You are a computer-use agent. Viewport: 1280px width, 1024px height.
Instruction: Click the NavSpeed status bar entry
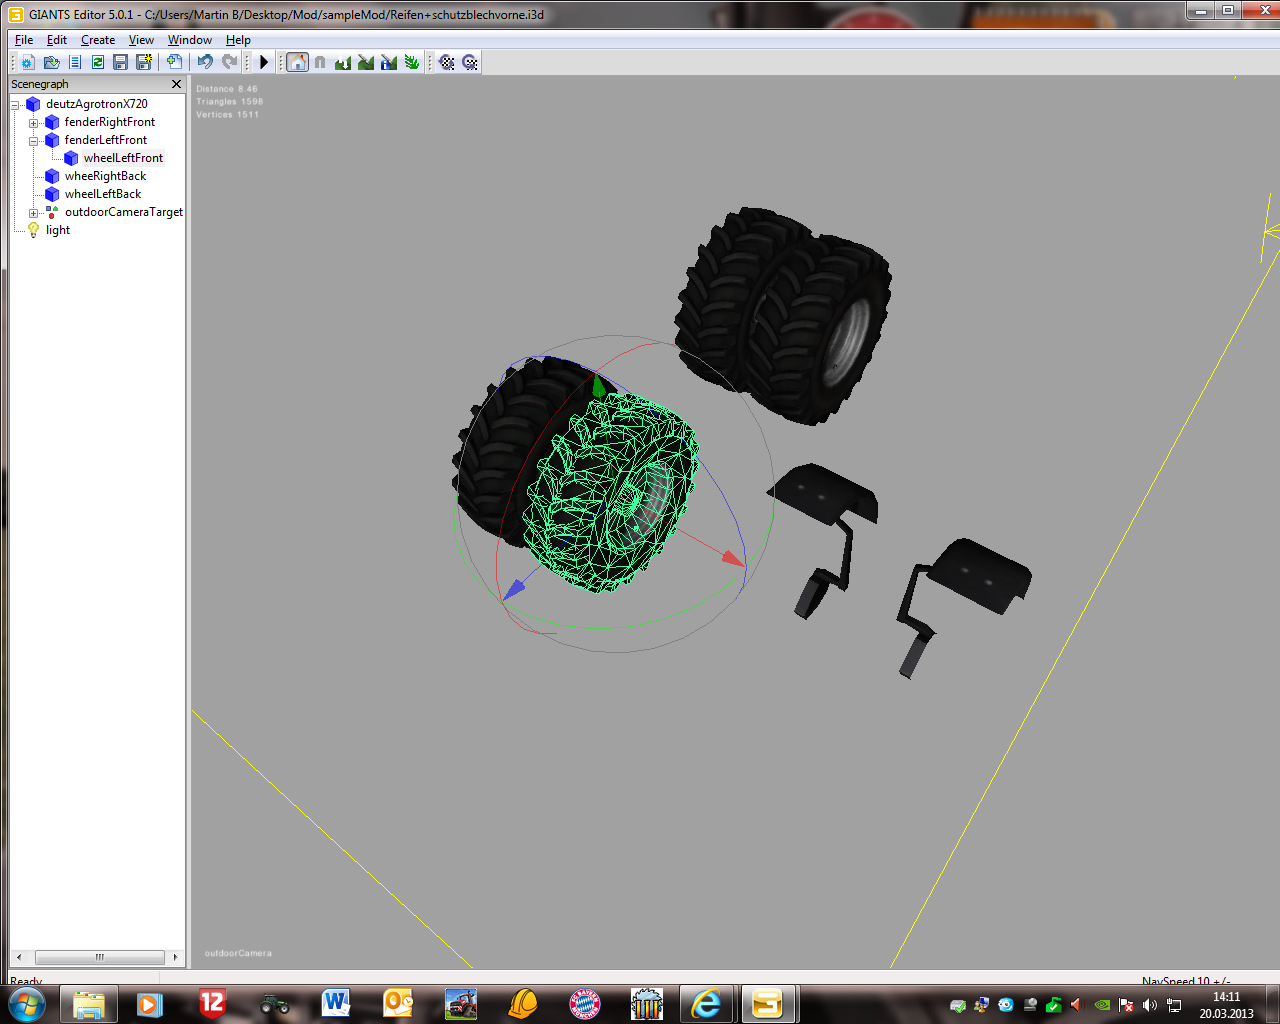1186,981
